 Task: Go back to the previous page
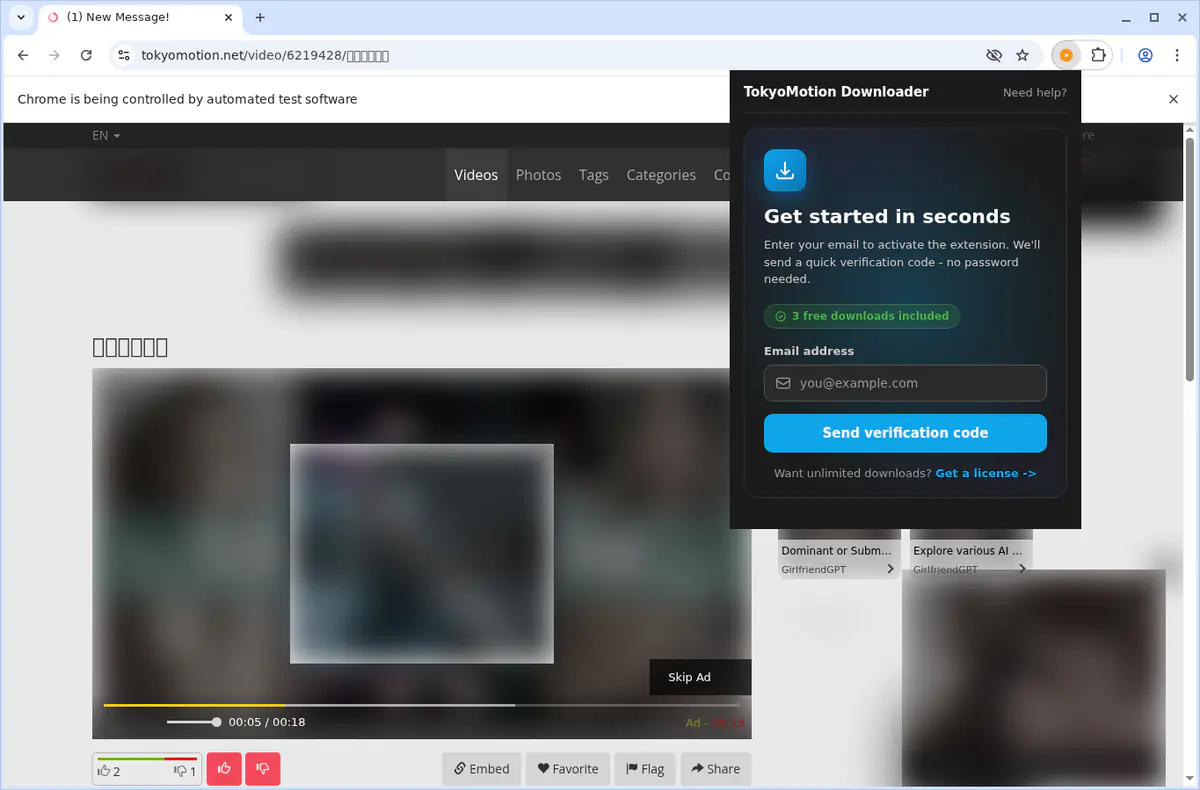pos(23,56)
